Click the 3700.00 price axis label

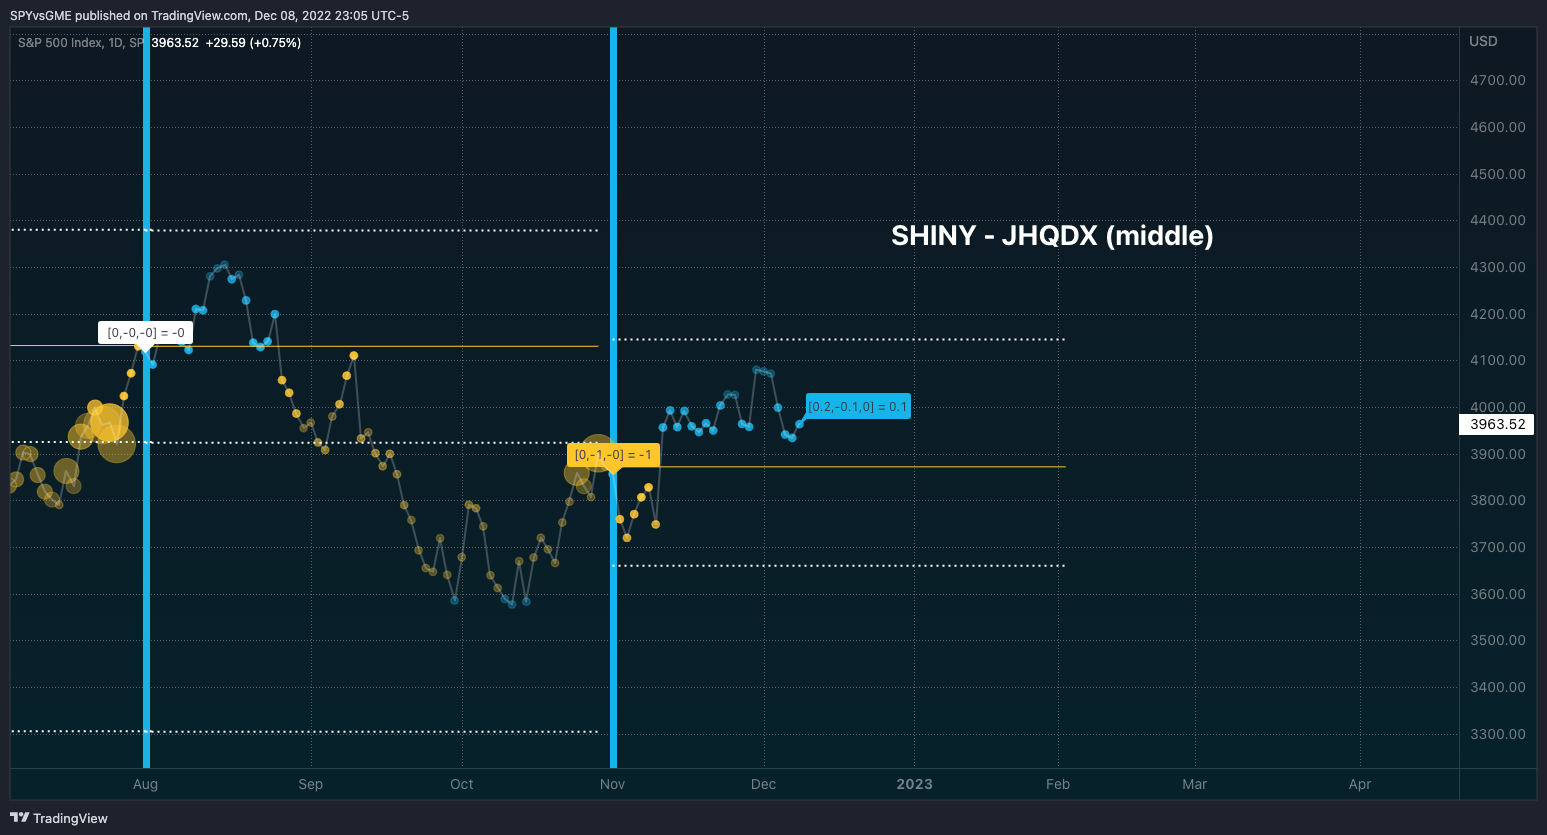pyautogui.click(x=1497, y=547)
